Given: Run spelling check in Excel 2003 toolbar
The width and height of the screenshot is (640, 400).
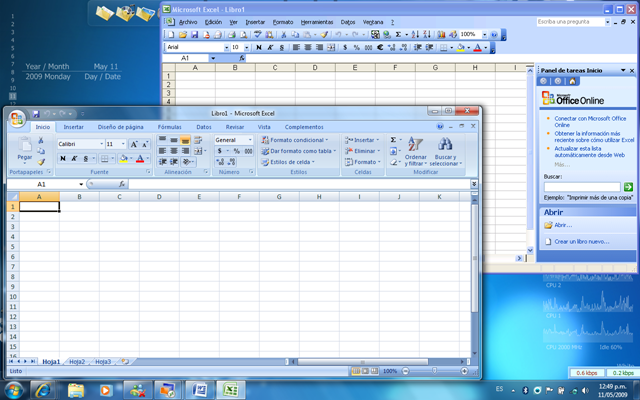Looking at the screenshot, I should (x=258, y=35).
